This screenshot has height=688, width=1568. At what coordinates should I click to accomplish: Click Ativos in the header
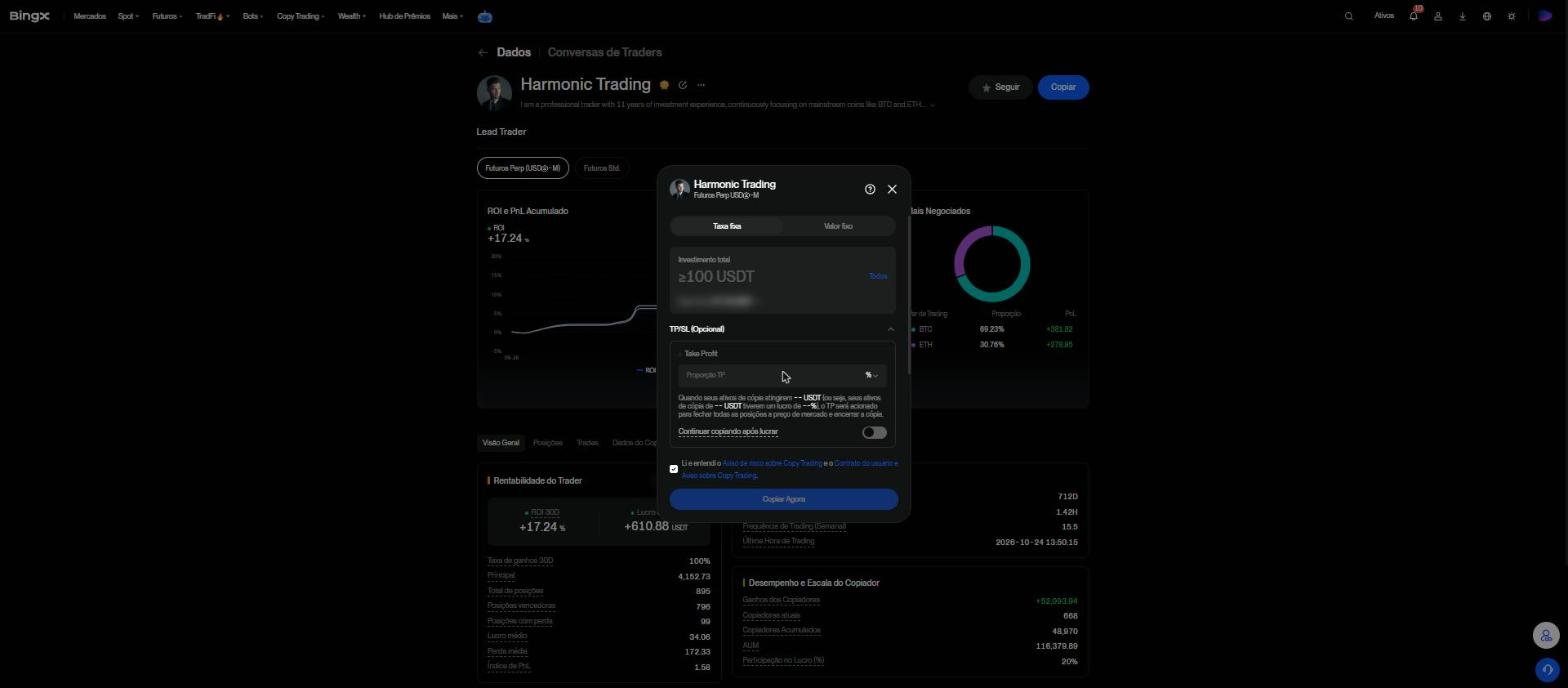[1384, 16]
